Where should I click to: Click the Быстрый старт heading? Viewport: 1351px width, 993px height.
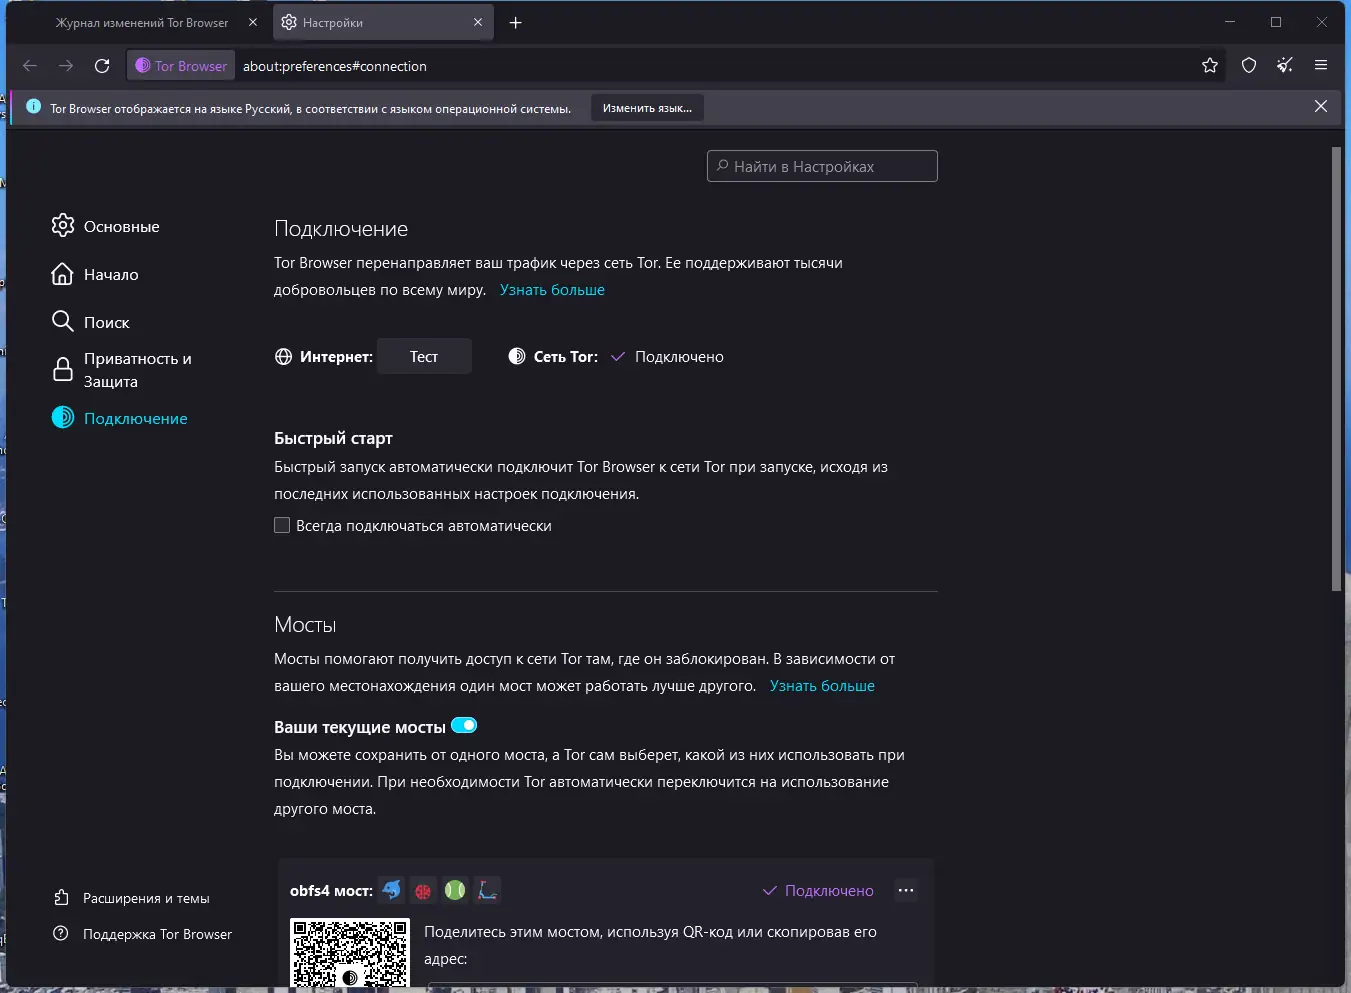tap(333, 438)
